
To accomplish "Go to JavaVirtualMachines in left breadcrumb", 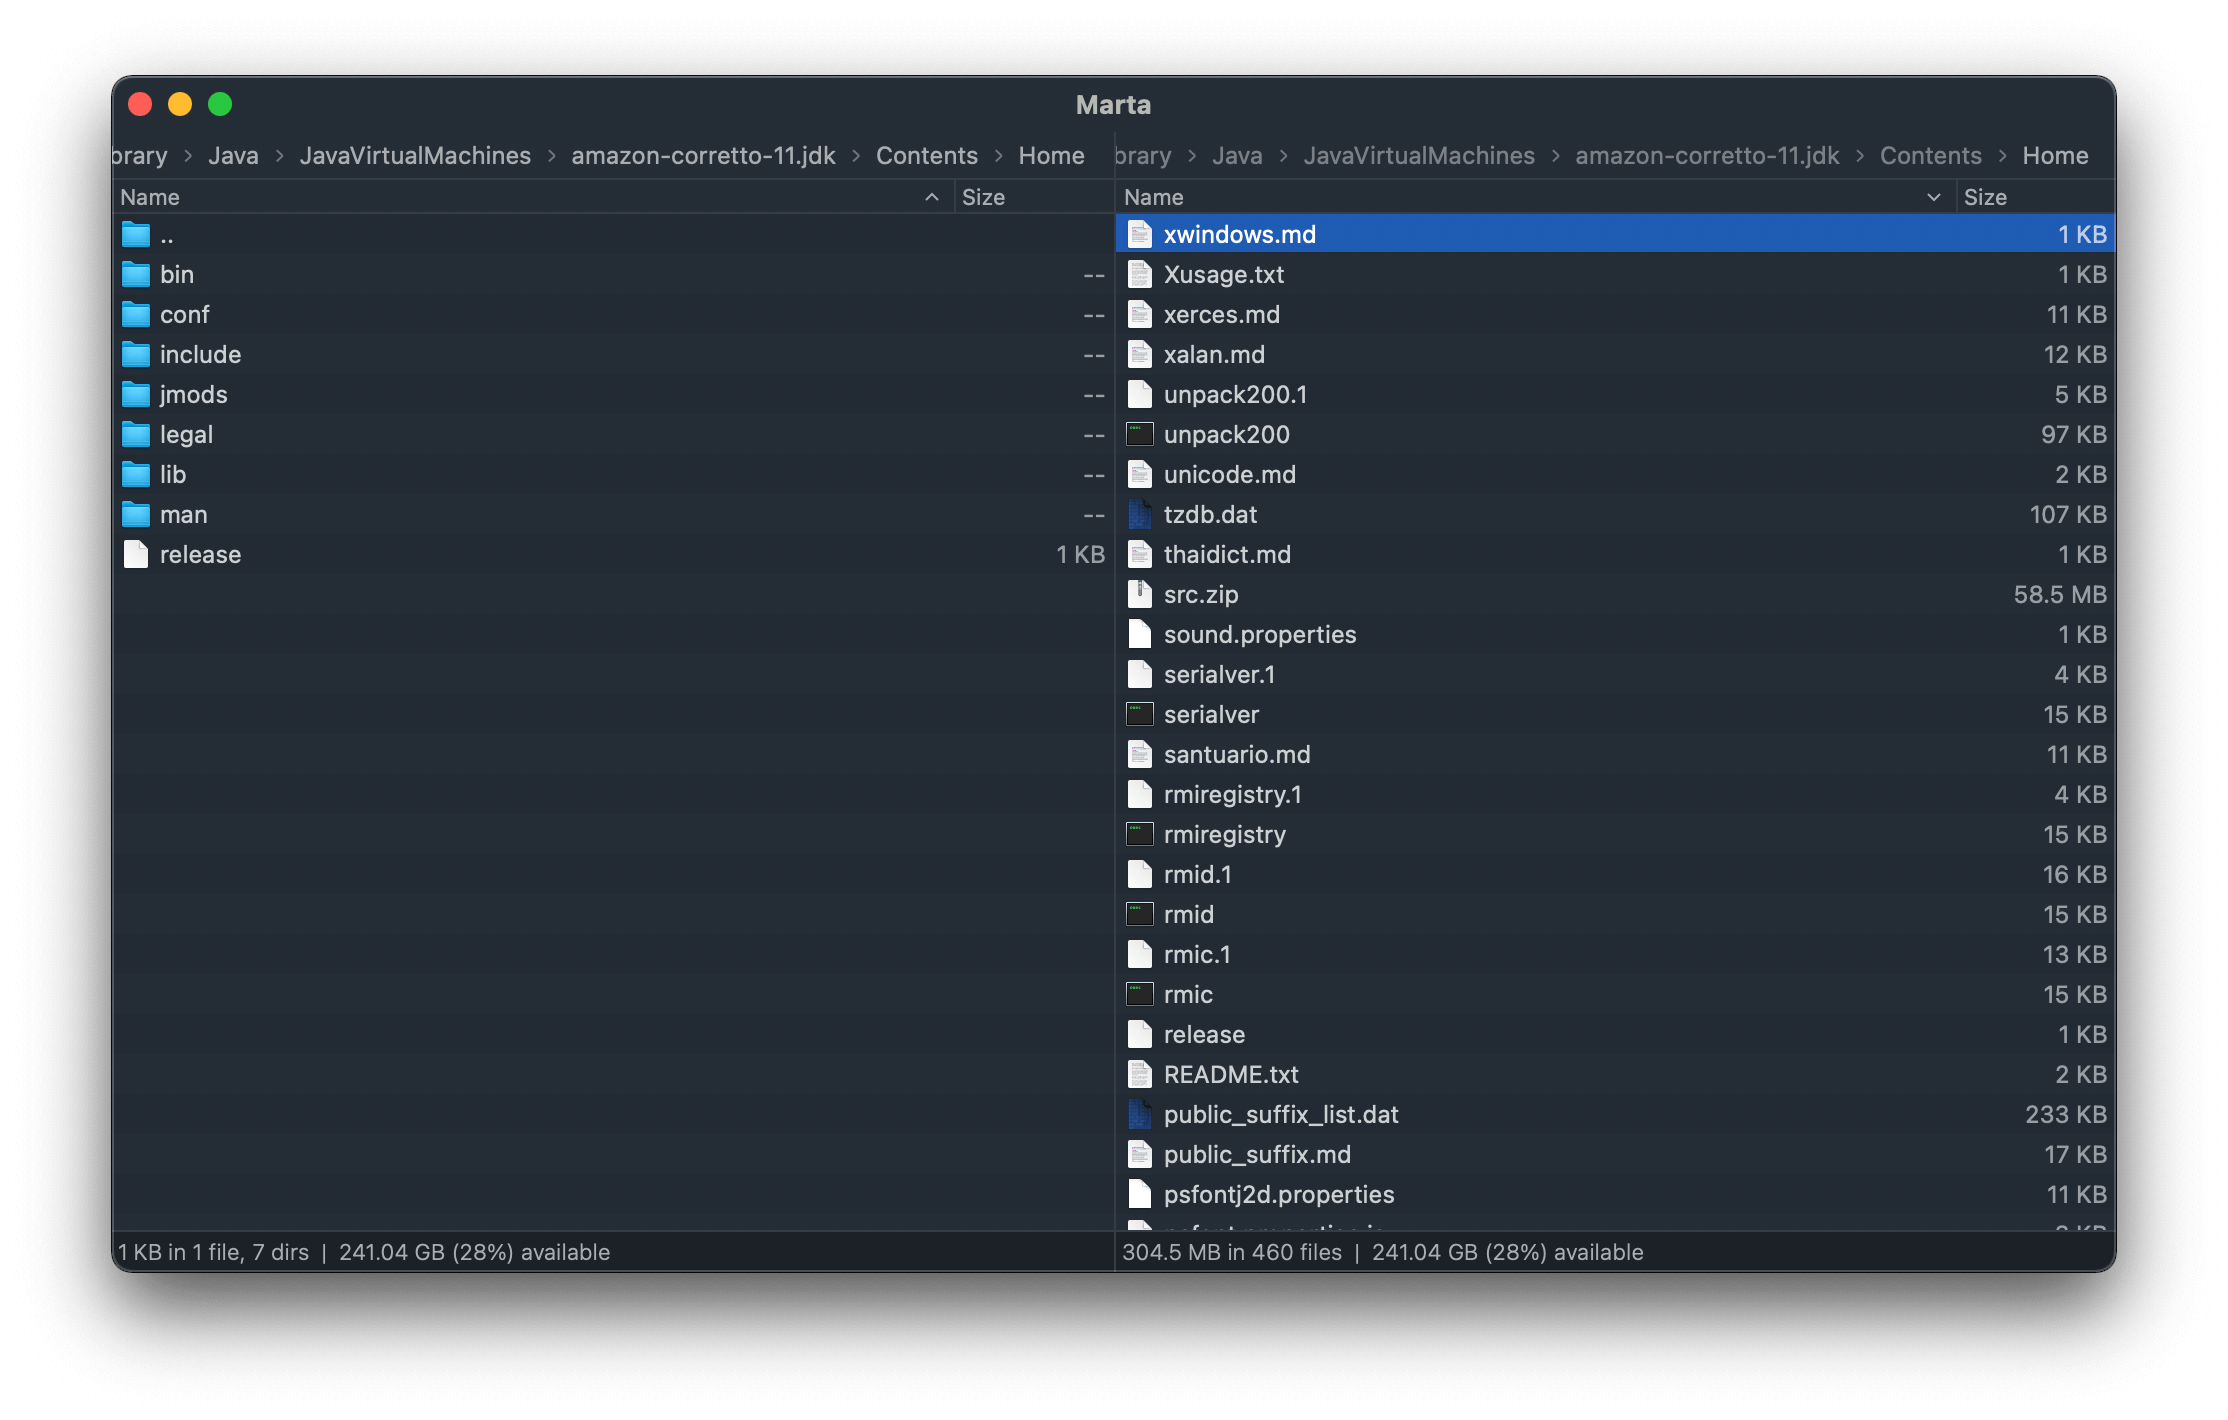I will (x=415, y=156).
